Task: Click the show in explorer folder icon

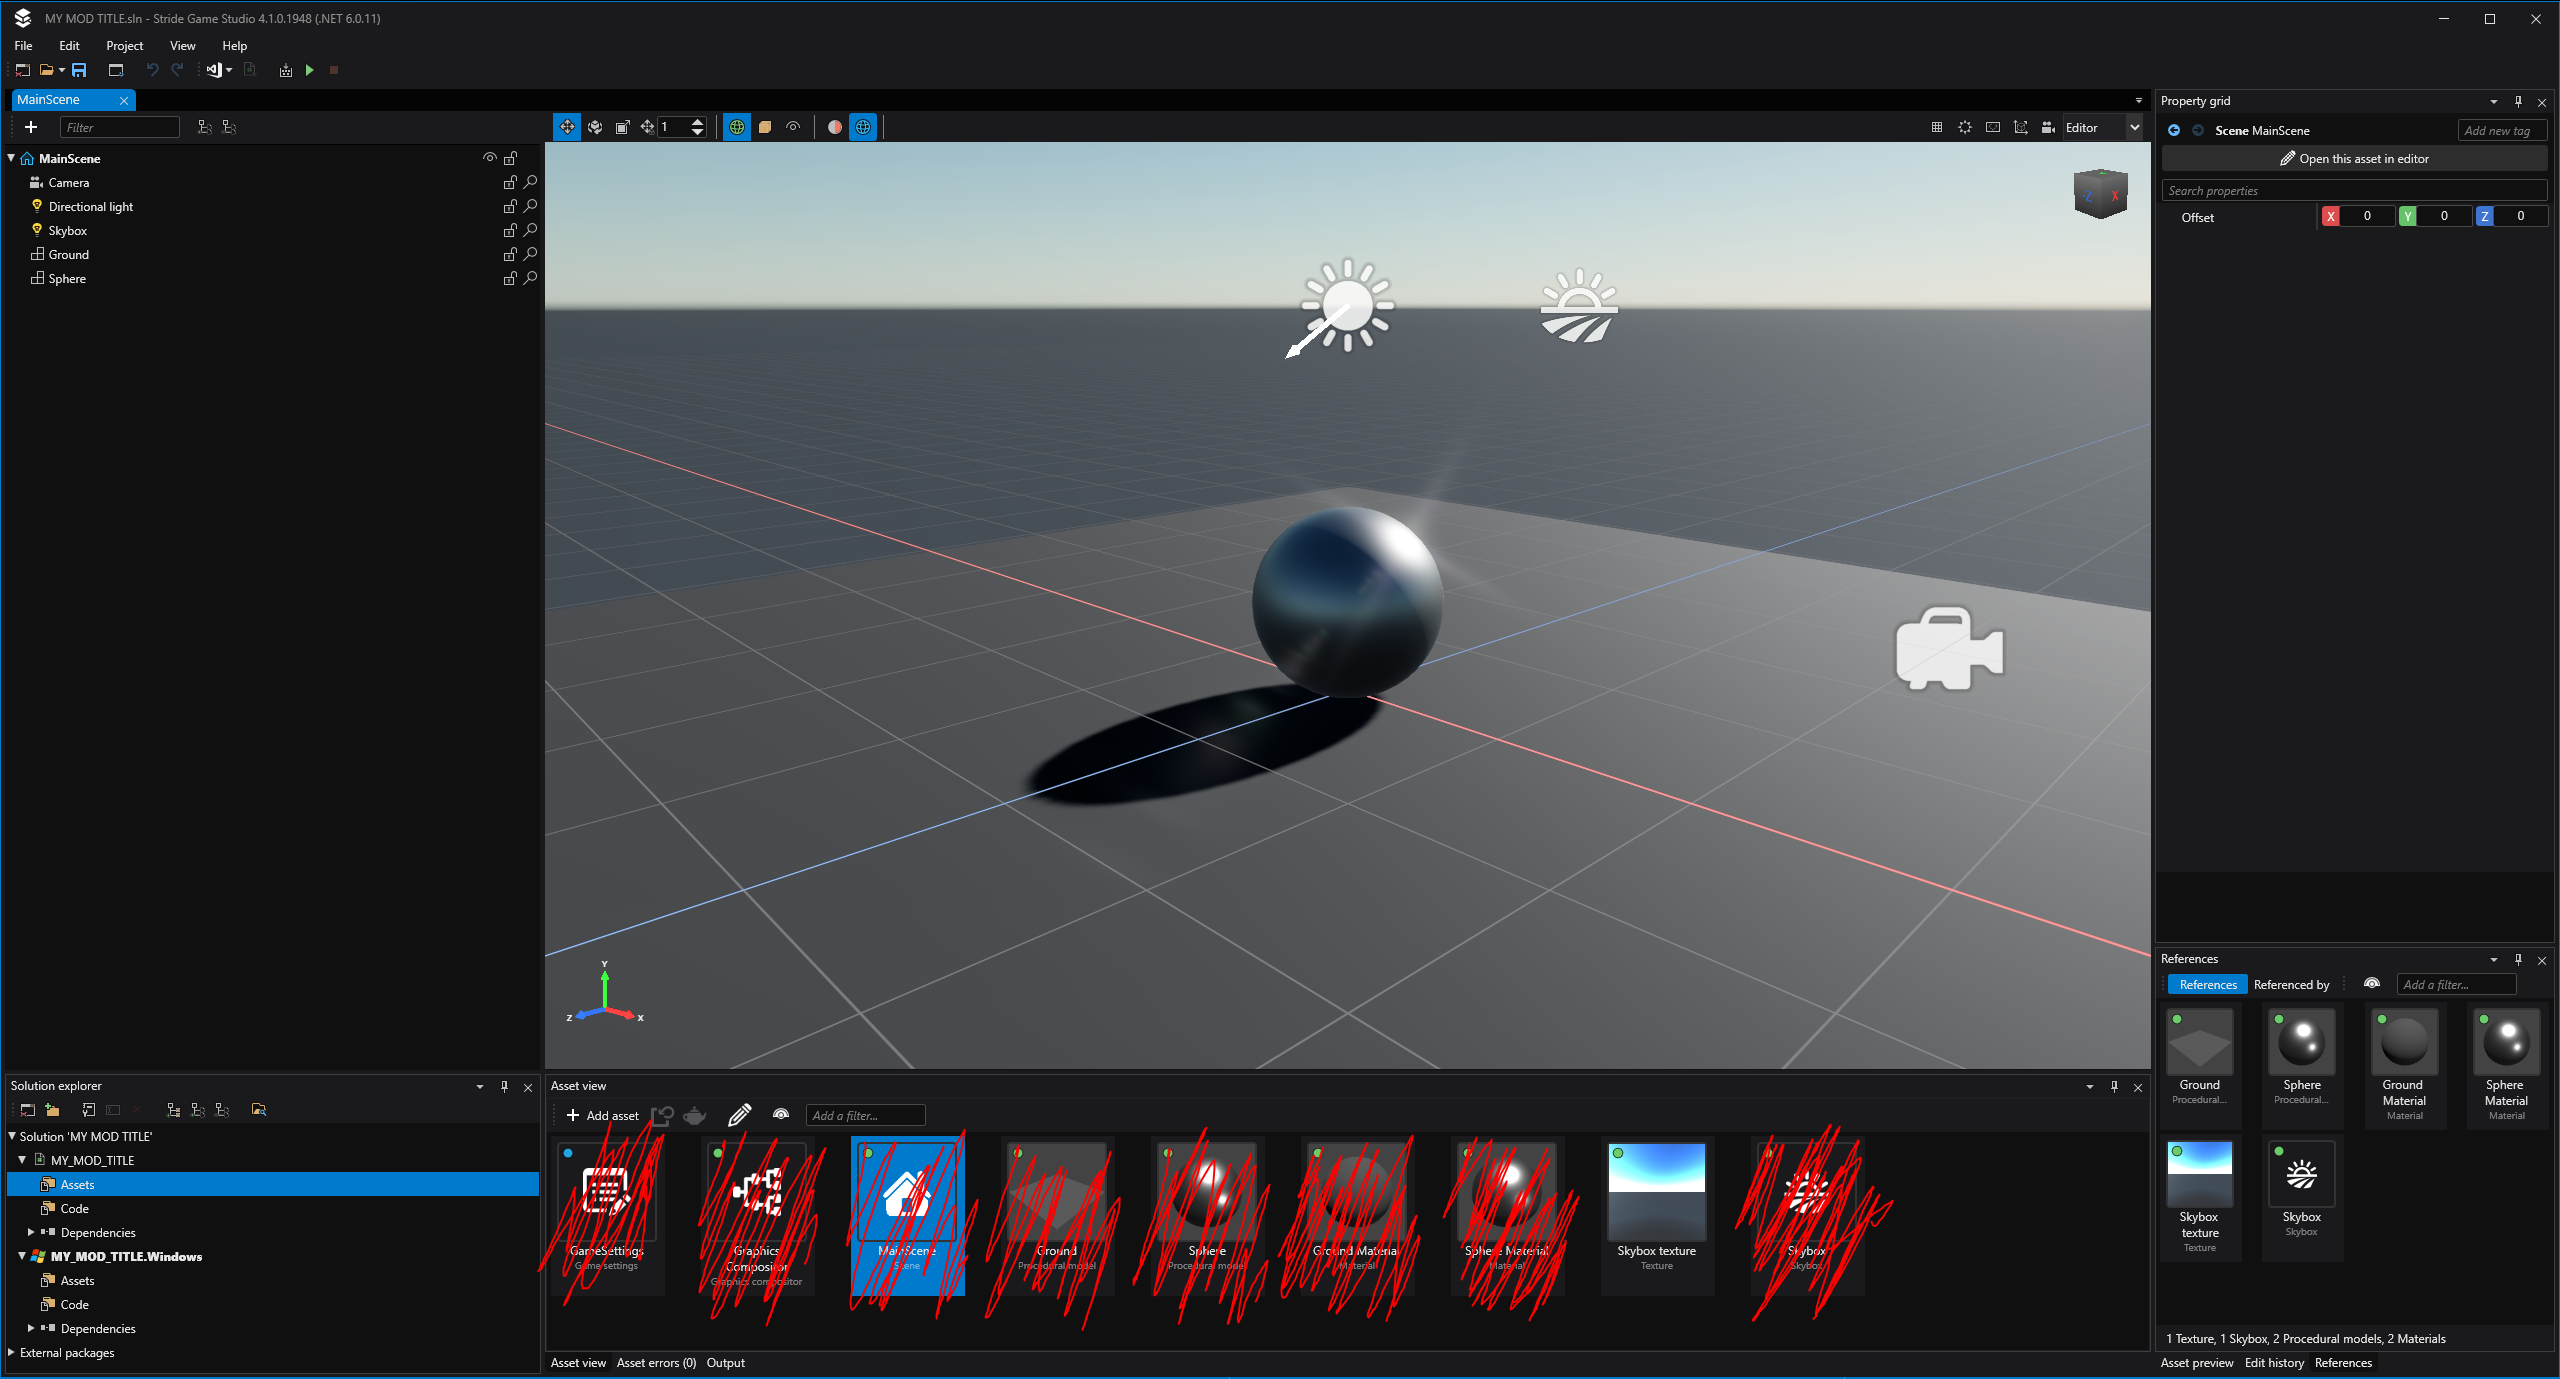Action: (x=259, y=1110)
